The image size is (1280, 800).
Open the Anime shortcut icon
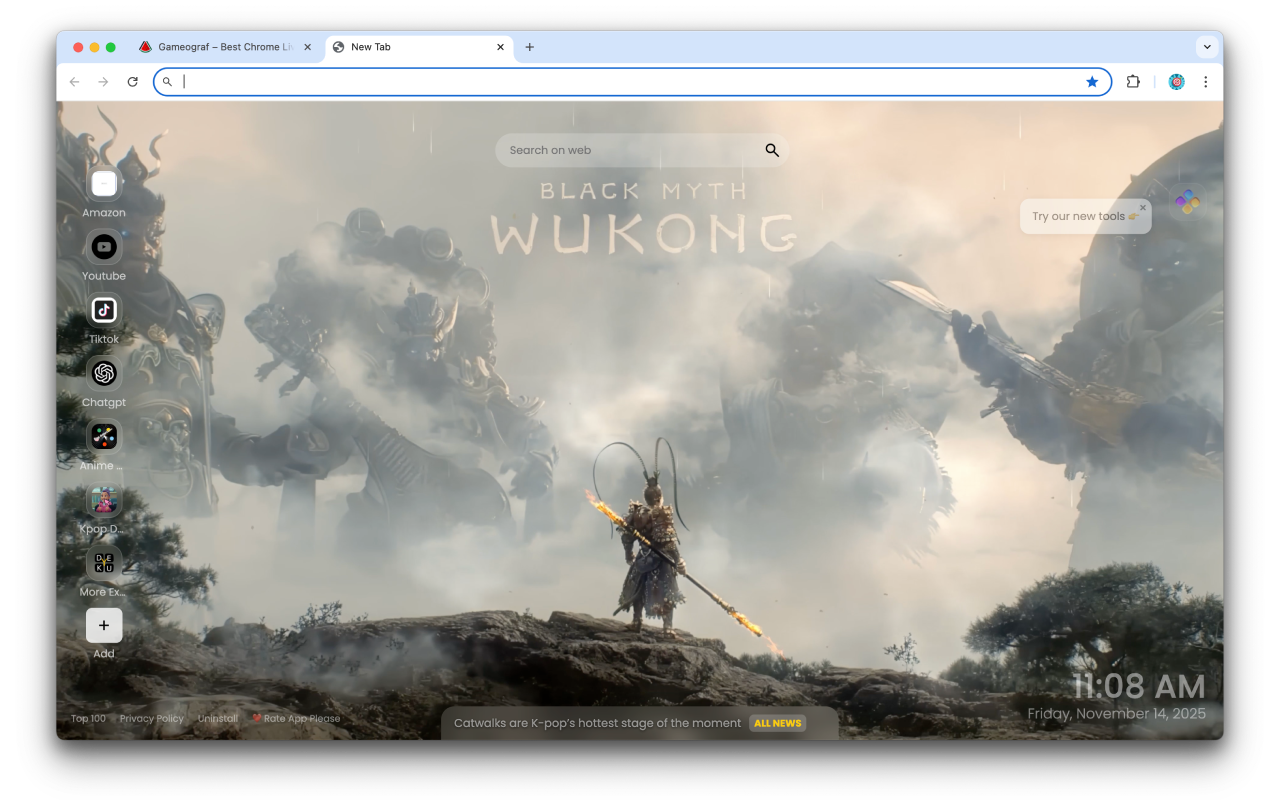(x=104, y=436)
